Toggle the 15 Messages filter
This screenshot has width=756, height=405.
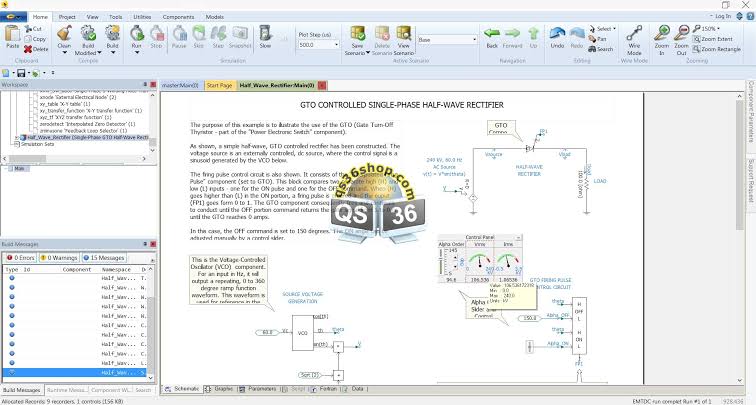(104, 258)
